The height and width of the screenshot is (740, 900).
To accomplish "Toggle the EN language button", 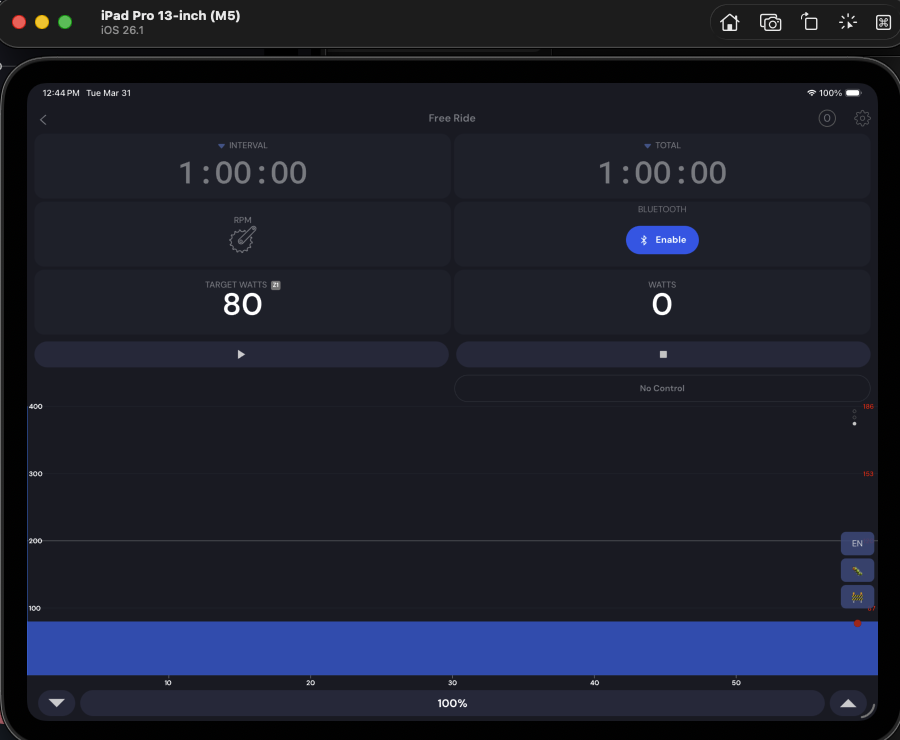I will click(x=857, y=543).
